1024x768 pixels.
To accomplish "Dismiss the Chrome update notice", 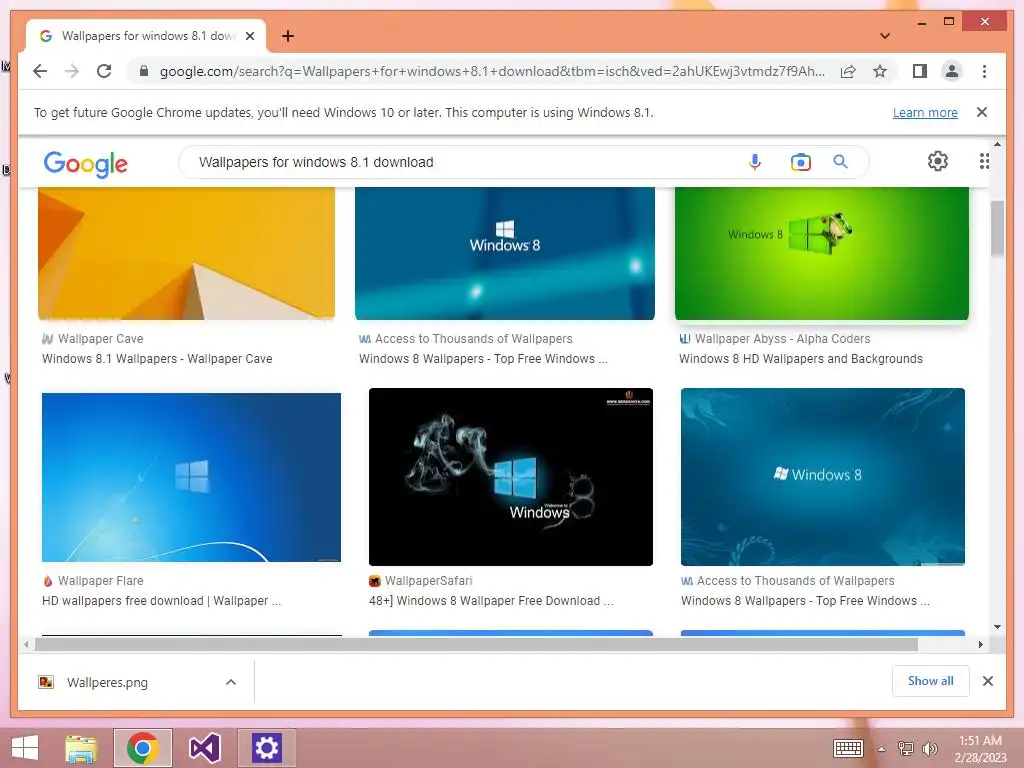I will tap(982, 112).
